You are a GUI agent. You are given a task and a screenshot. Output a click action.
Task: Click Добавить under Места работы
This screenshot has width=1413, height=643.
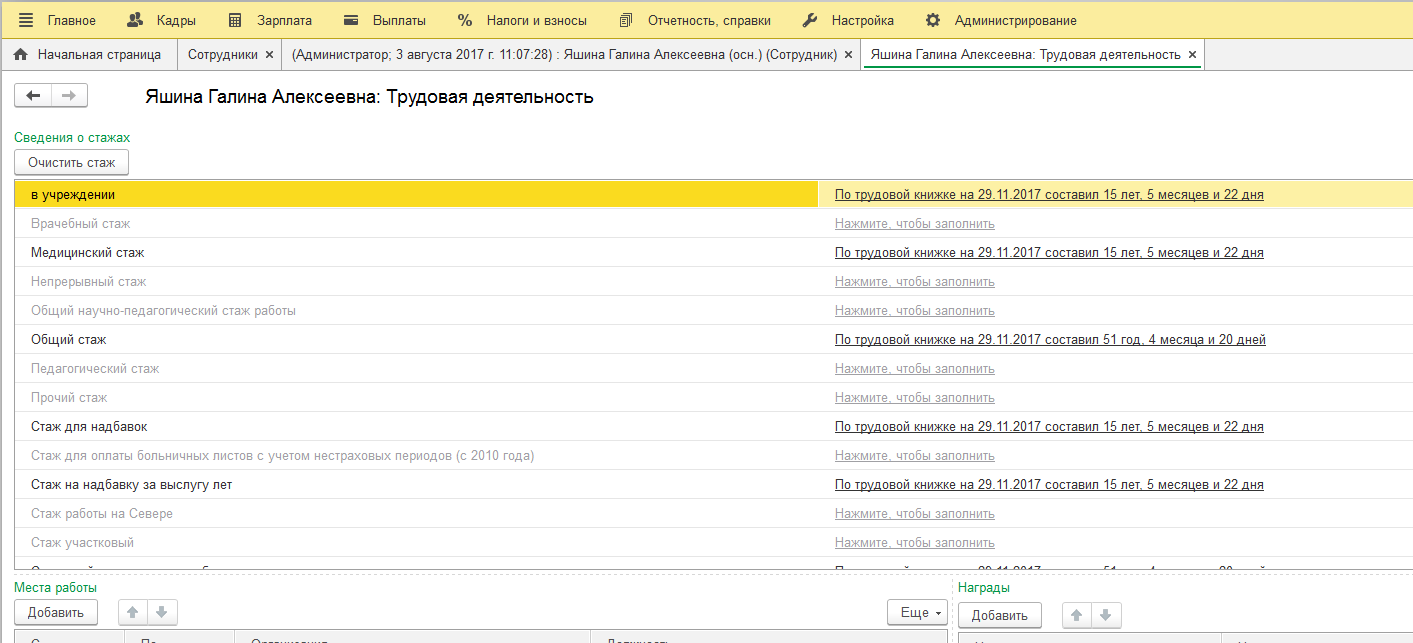click(56, 612)
